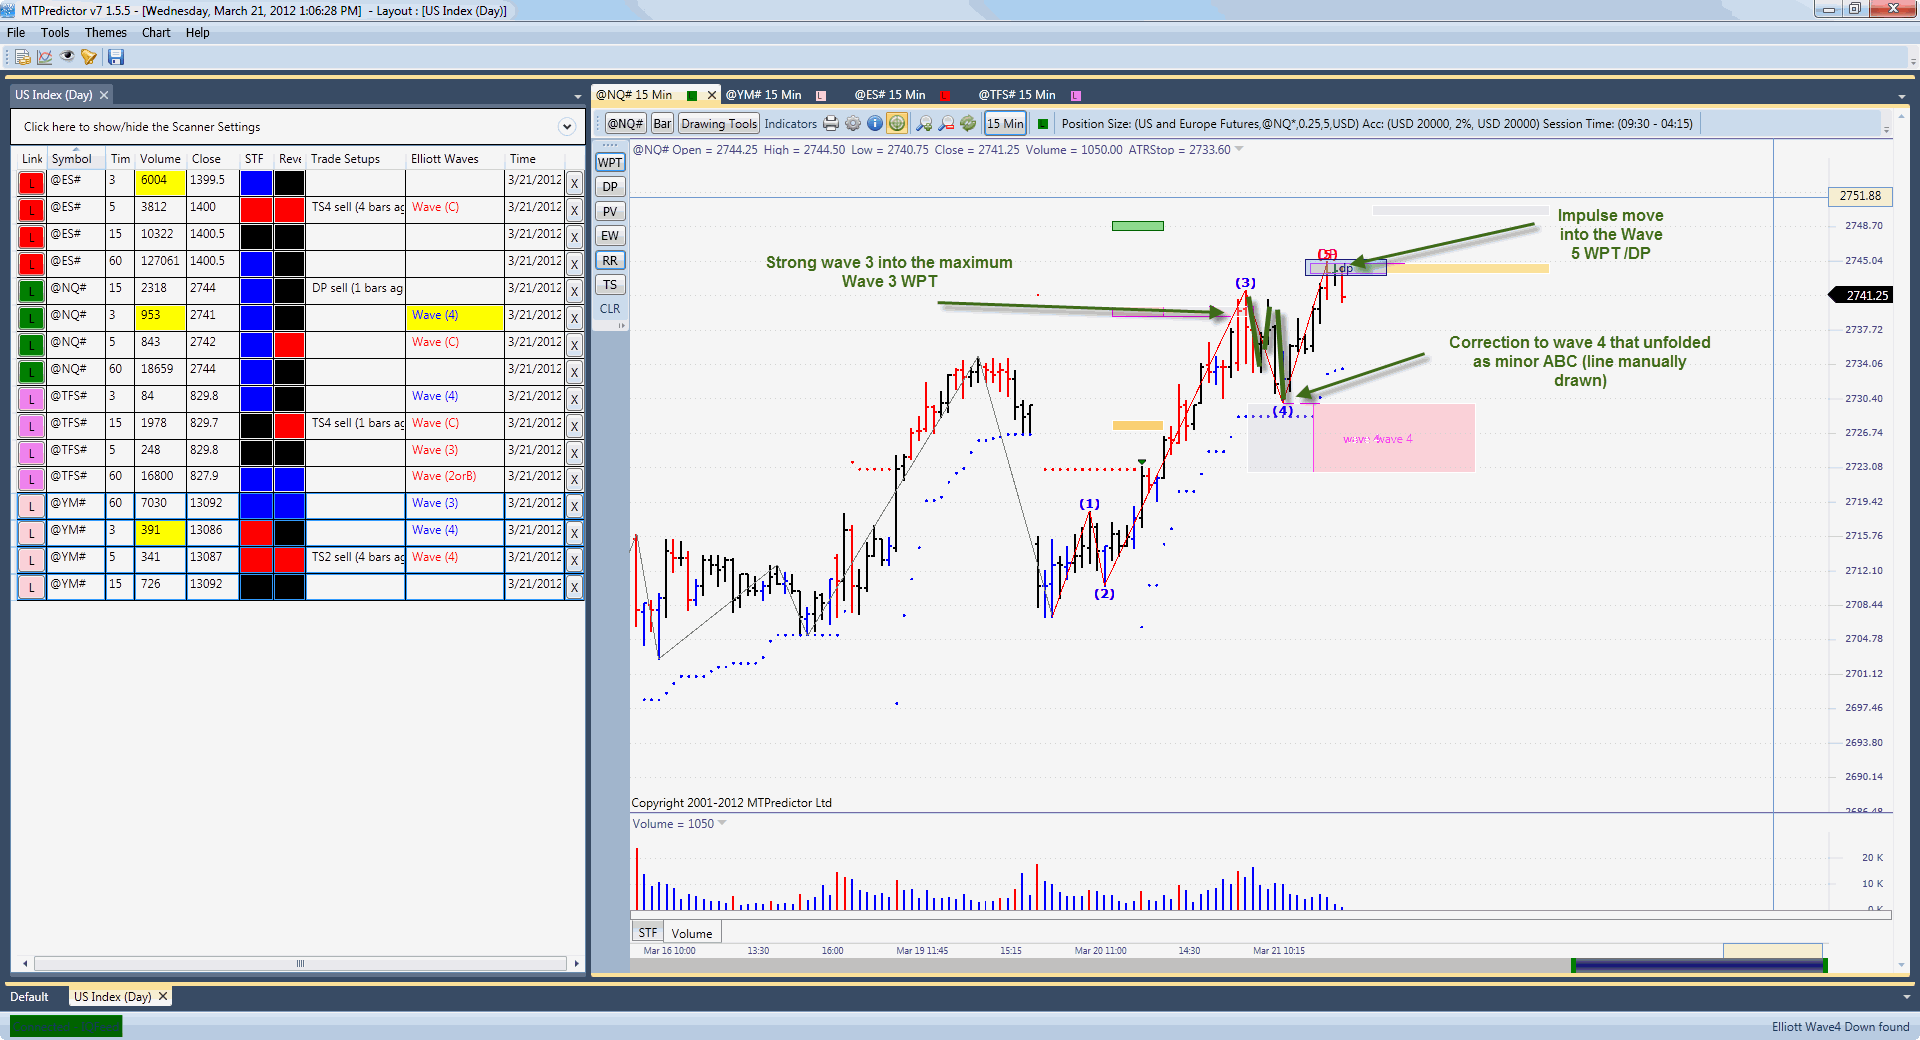Screen dimensions: 1920x1040
Task: Open the Tools menu
Action: pyautogui.click(x=55, y=32)
